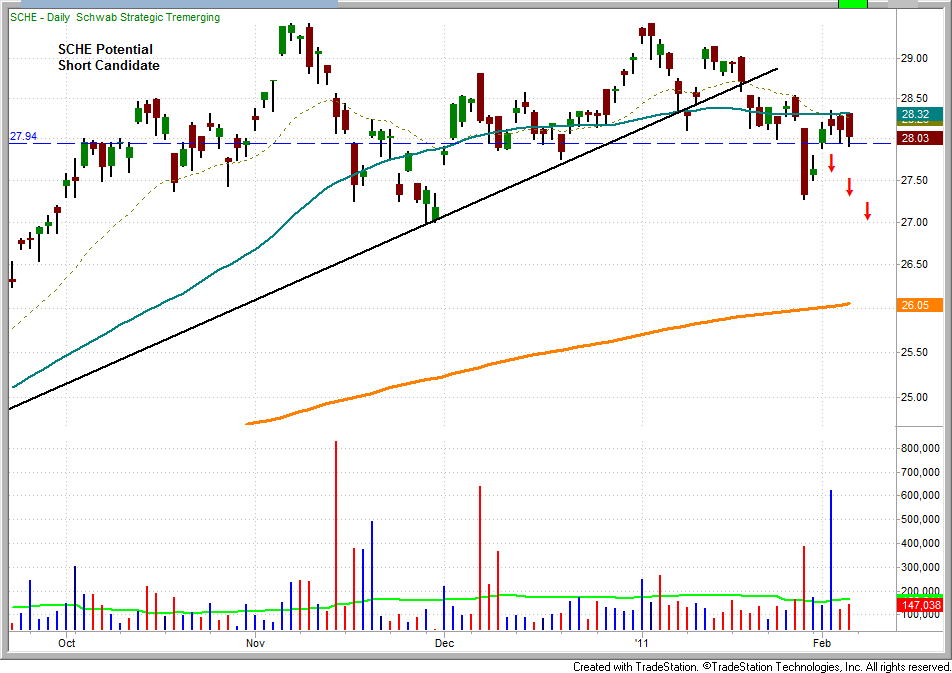Select the 300,000 volume axis label
Screen dimensions: 952x673
(920, 567)
